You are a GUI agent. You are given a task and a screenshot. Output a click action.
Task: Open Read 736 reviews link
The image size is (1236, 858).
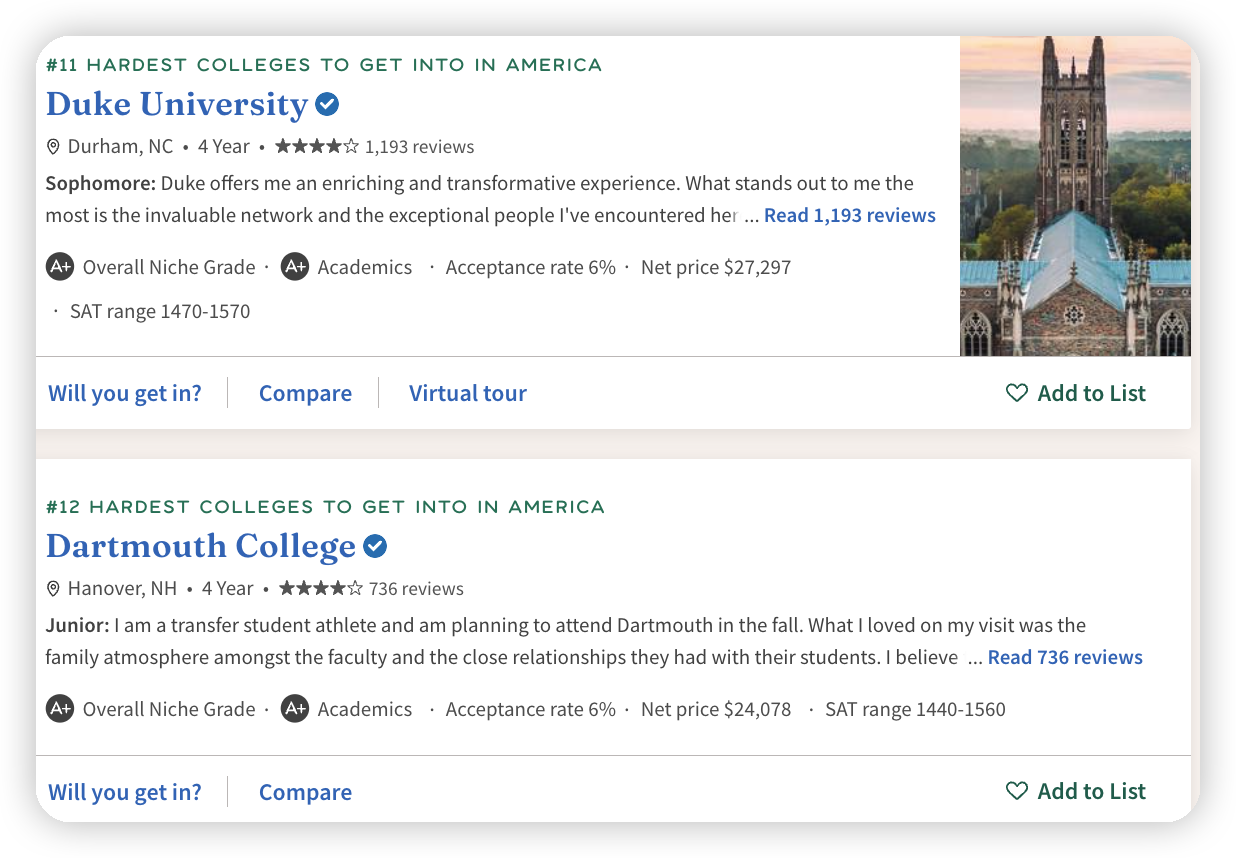coord(1065,657)
